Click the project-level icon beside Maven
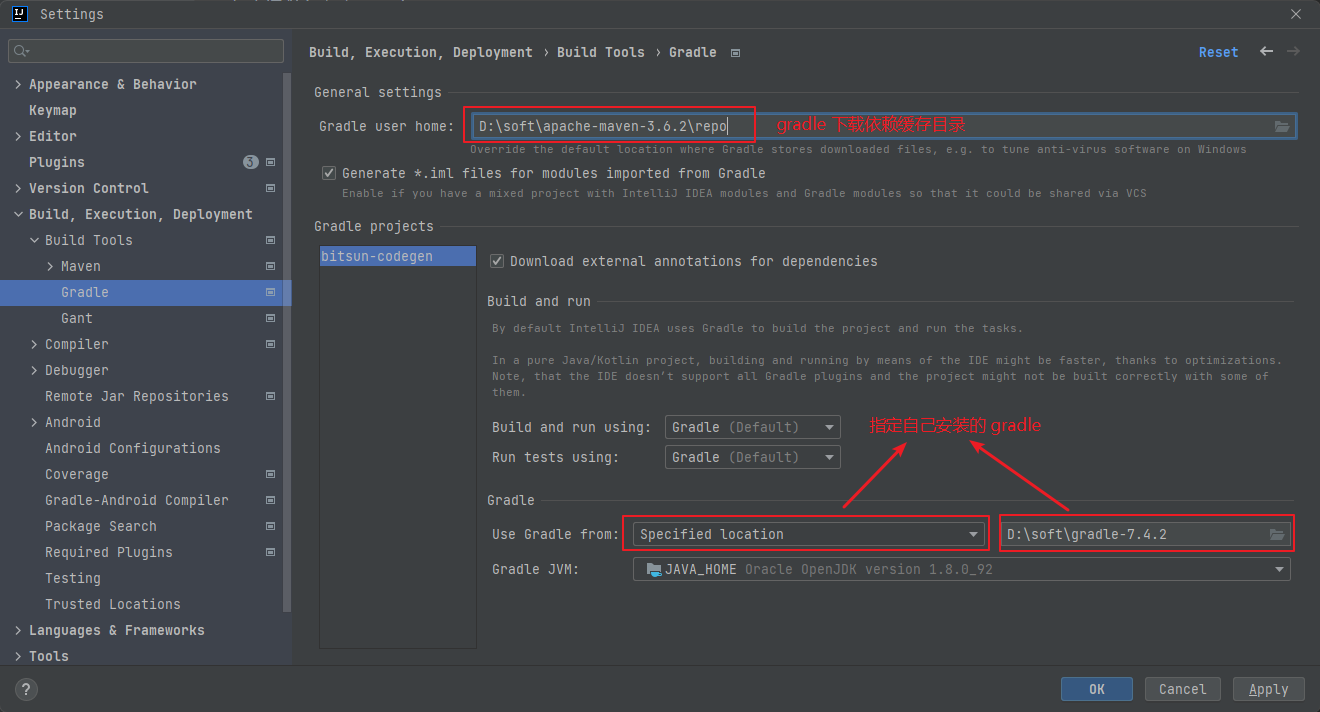Screen dimensions: 1320x712 [270, 266]
